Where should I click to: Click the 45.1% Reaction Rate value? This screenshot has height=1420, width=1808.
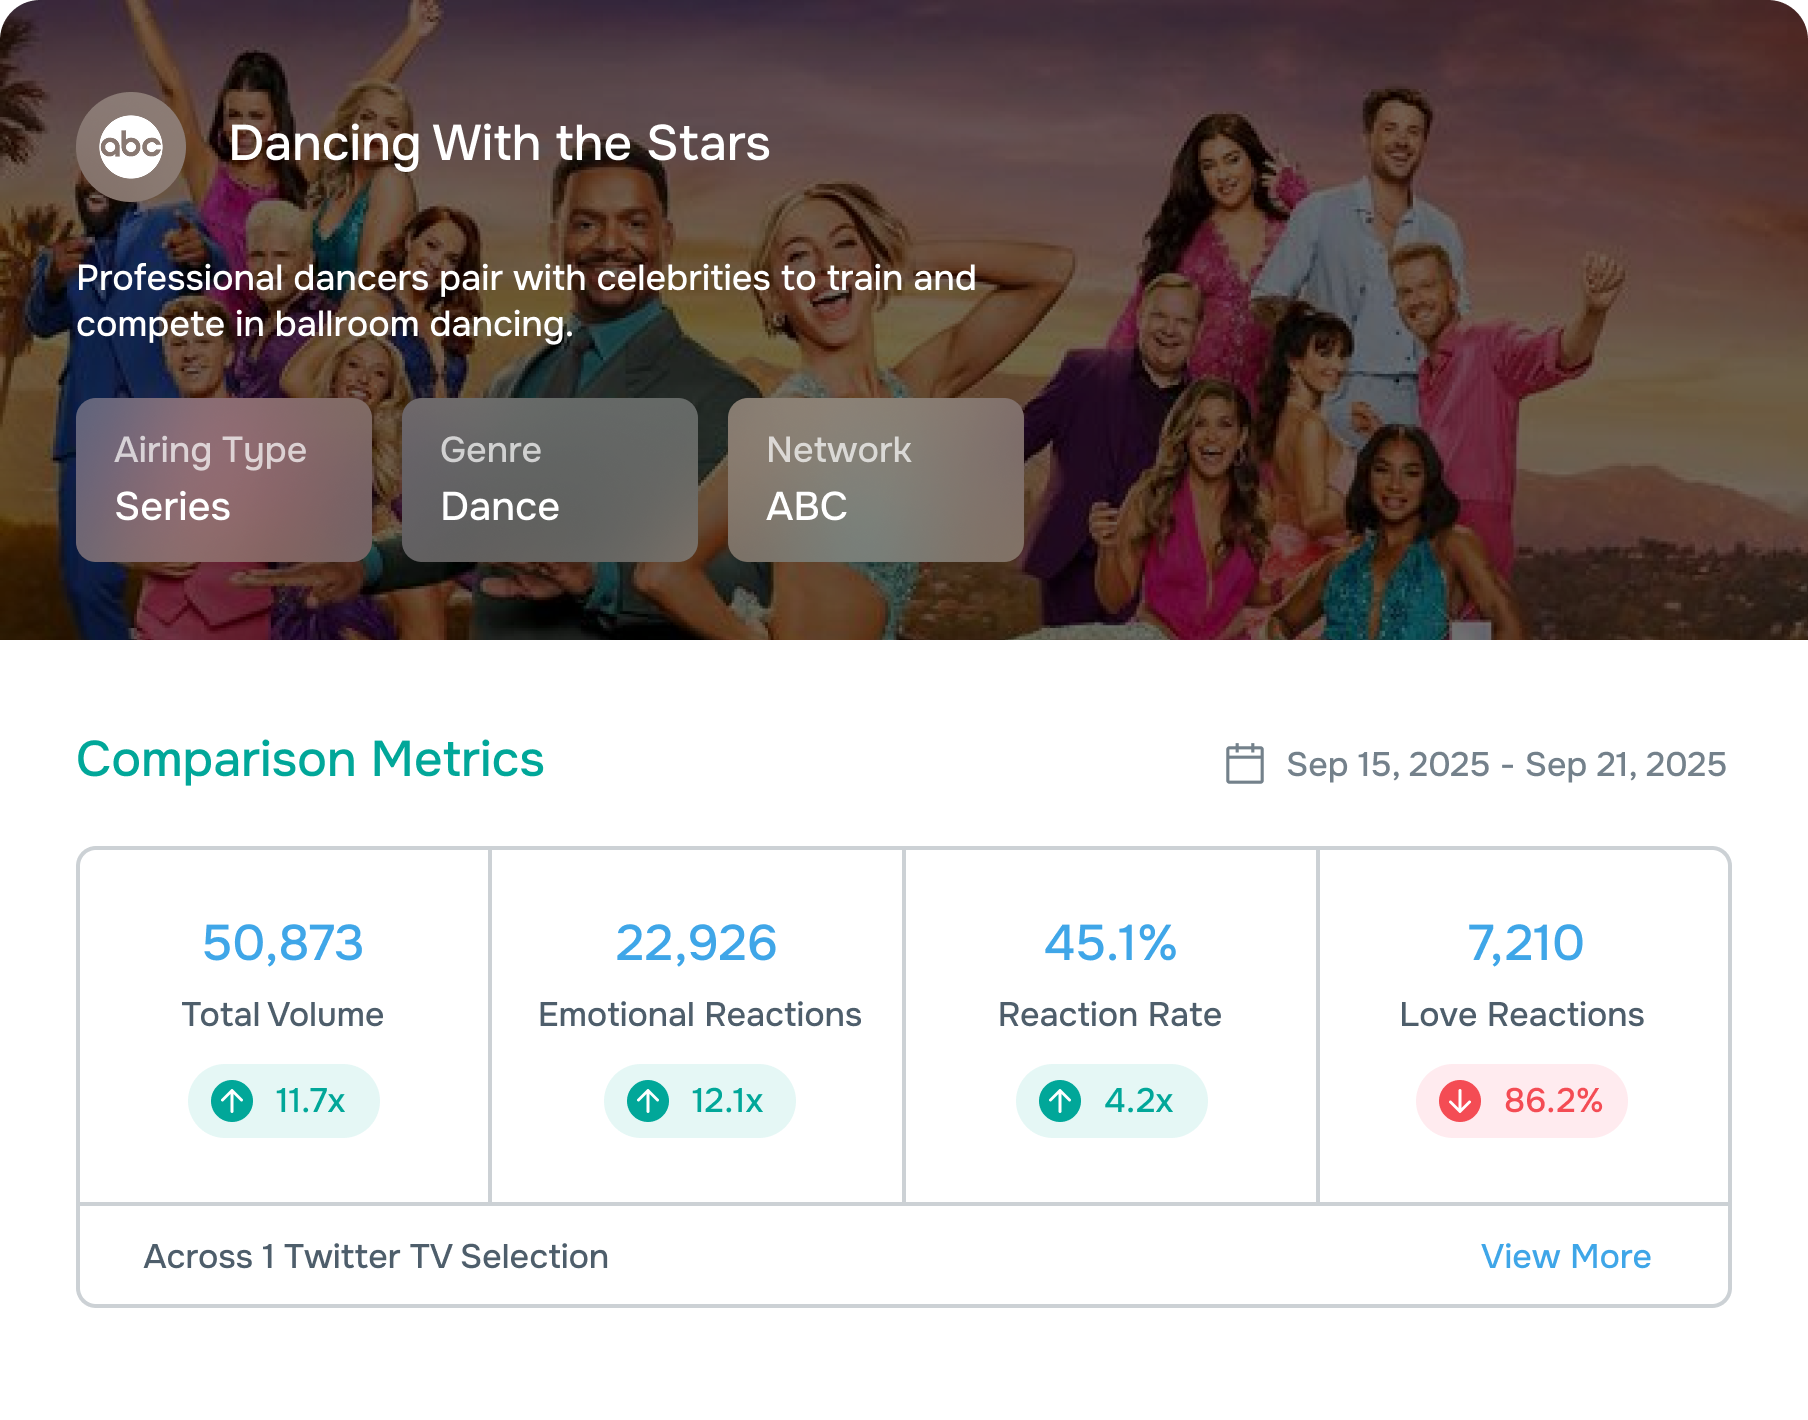click(1110, 943)
